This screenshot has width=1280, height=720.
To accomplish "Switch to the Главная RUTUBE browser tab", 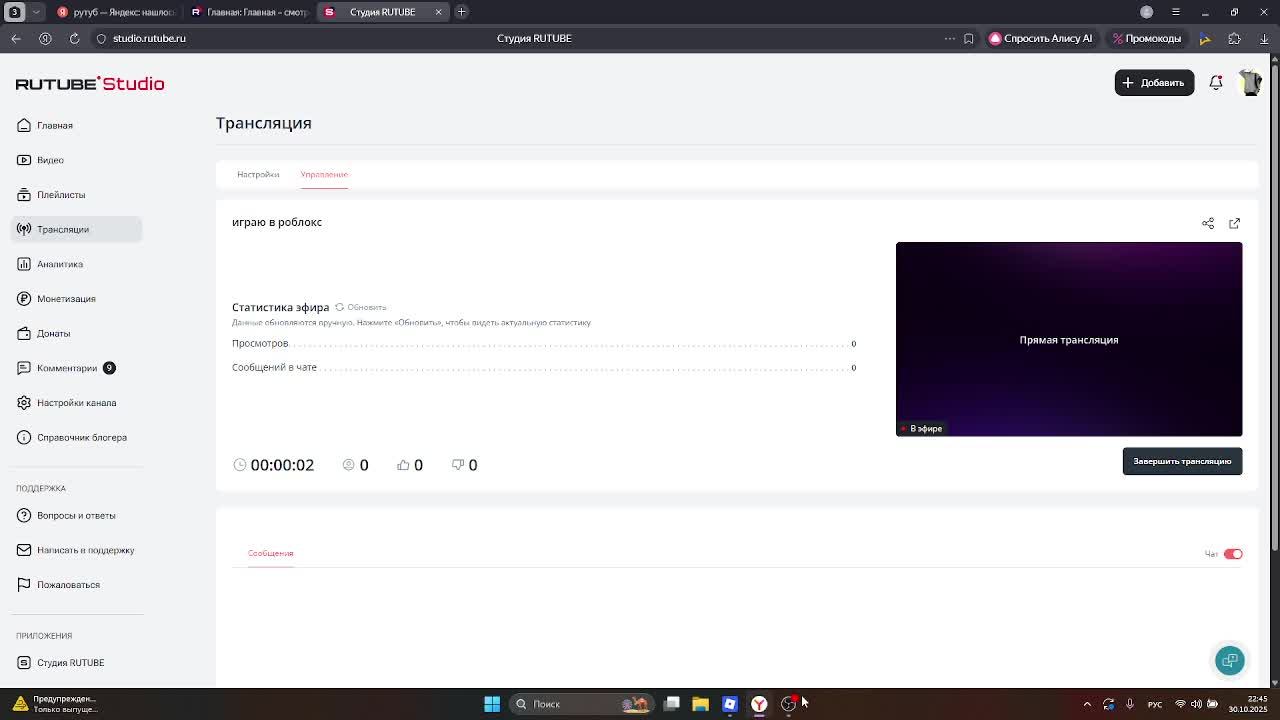I will pos(250,12).
